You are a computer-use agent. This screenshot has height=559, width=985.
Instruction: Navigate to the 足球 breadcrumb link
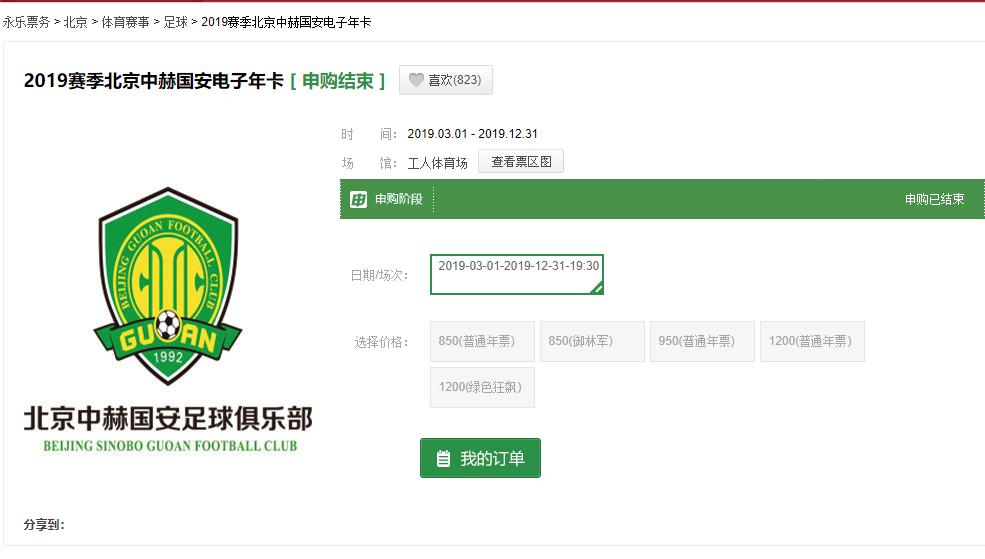click(175, 22)
